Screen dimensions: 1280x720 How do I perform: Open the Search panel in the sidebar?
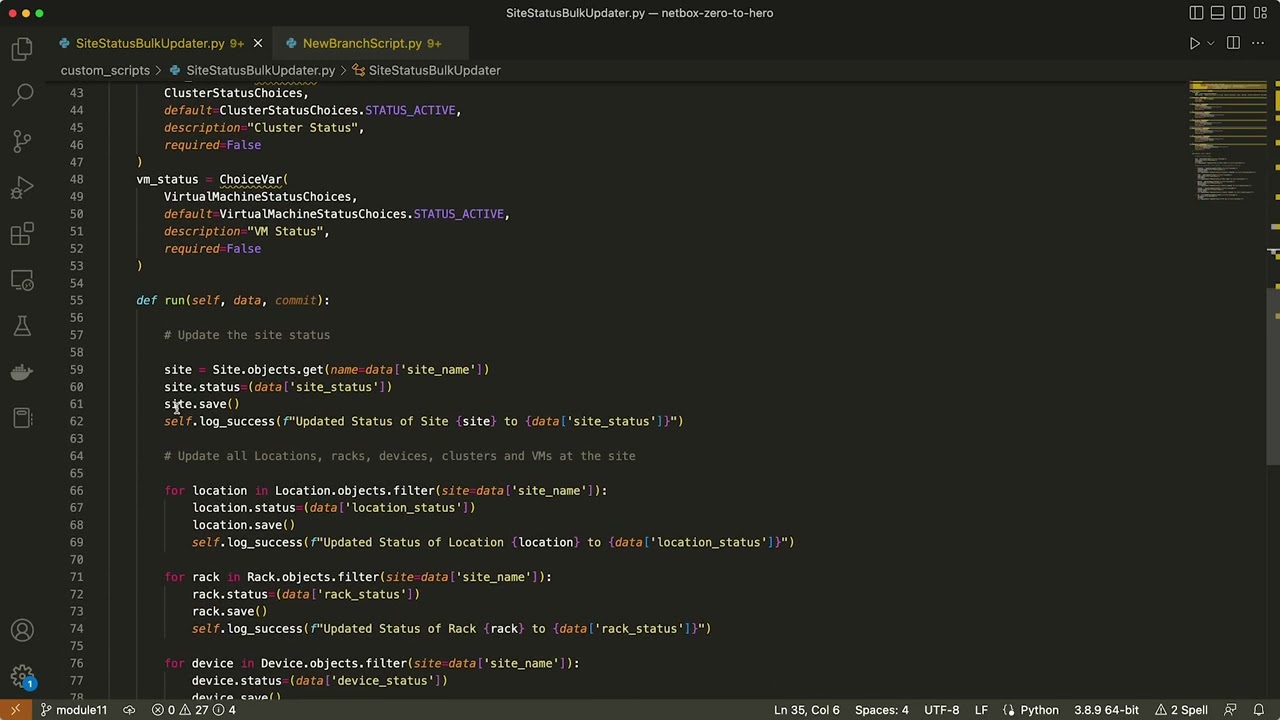22,95
